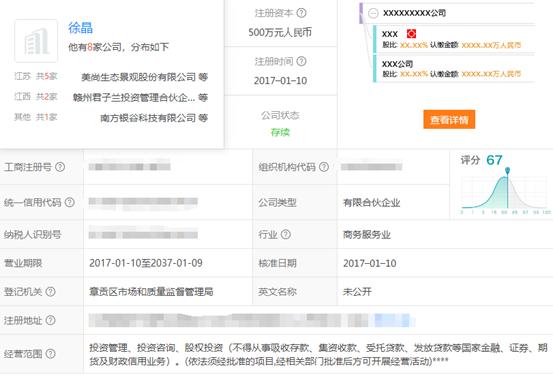
Task: Click the score marker pin on chart
Action: point(507,171)
